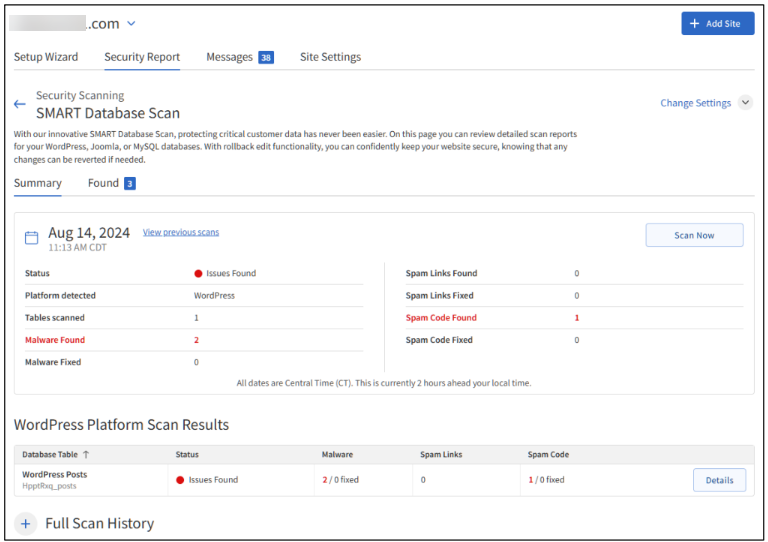Click the Found count badge showing 3

coord(130,184)
